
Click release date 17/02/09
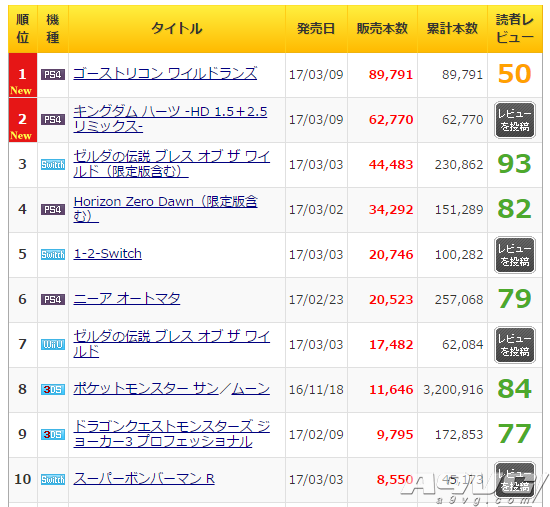(x=316, y=434)
